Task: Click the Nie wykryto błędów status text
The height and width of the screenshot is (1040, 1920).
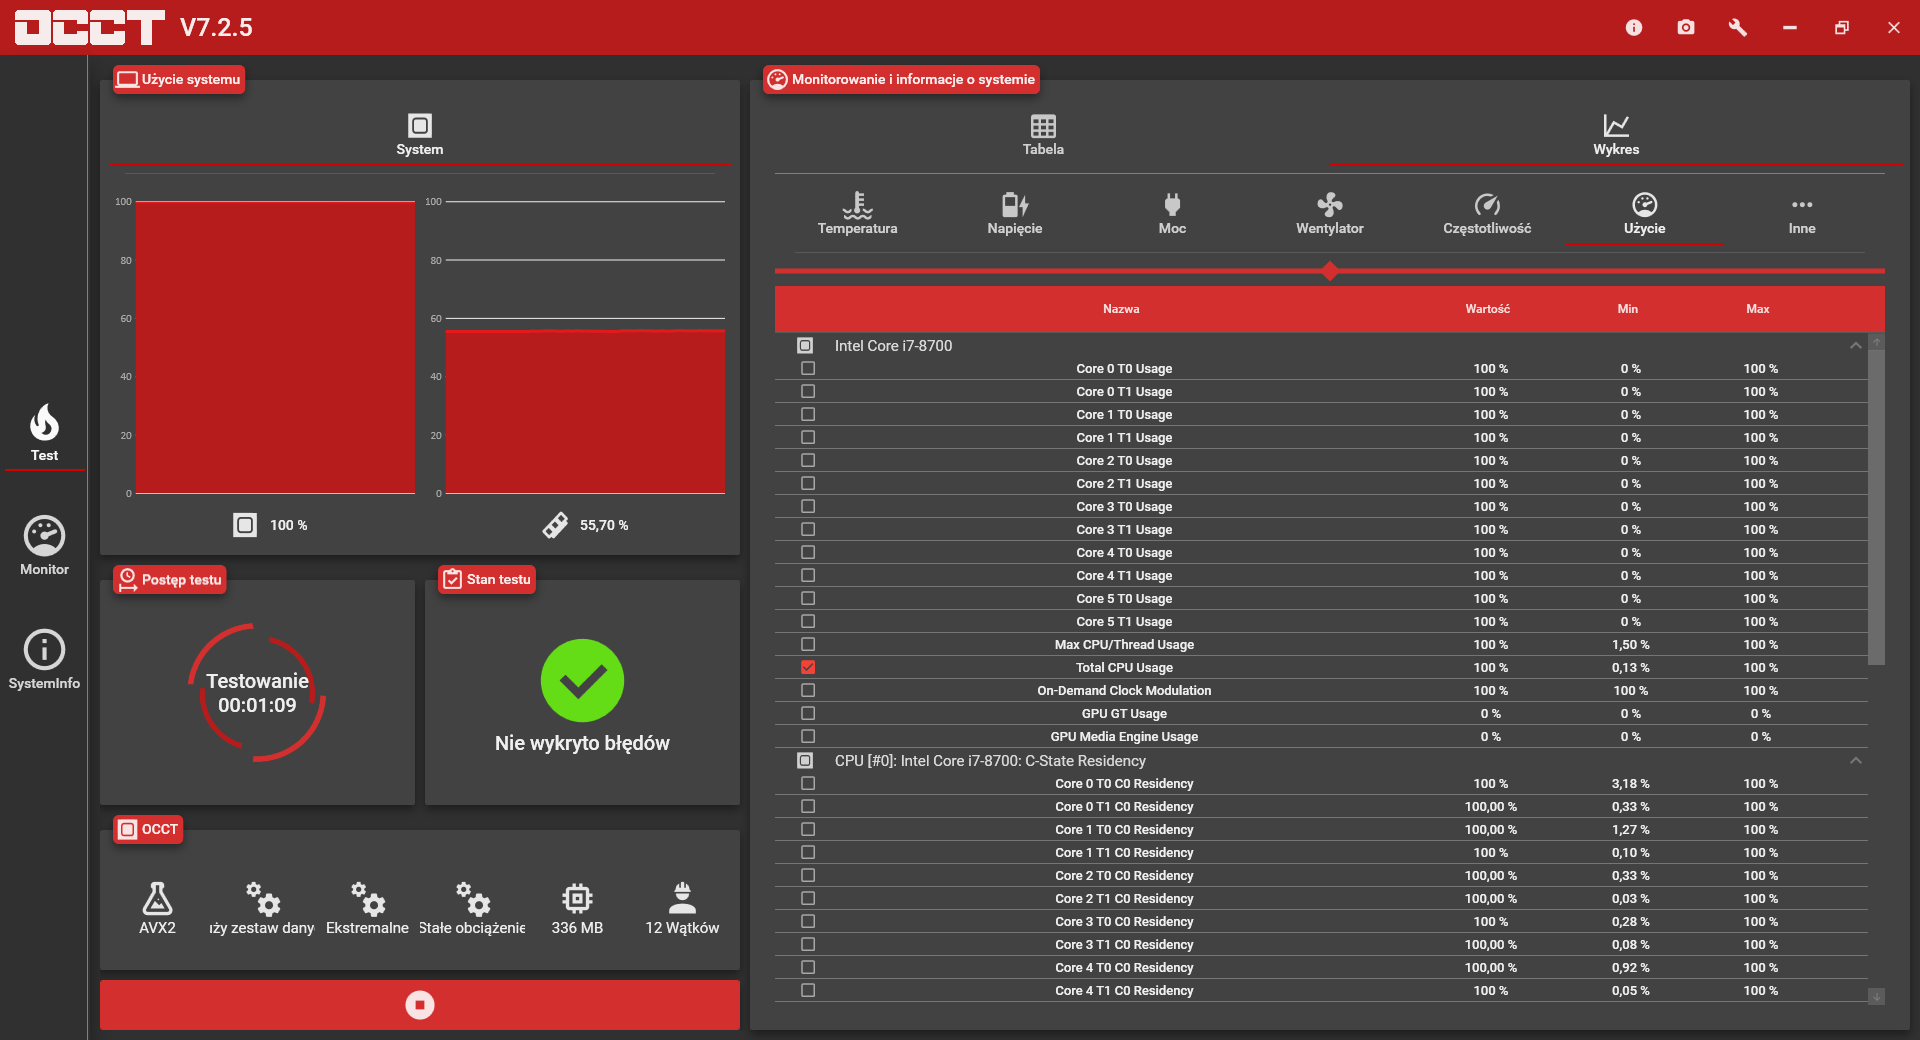Action: tap(582, 743)
